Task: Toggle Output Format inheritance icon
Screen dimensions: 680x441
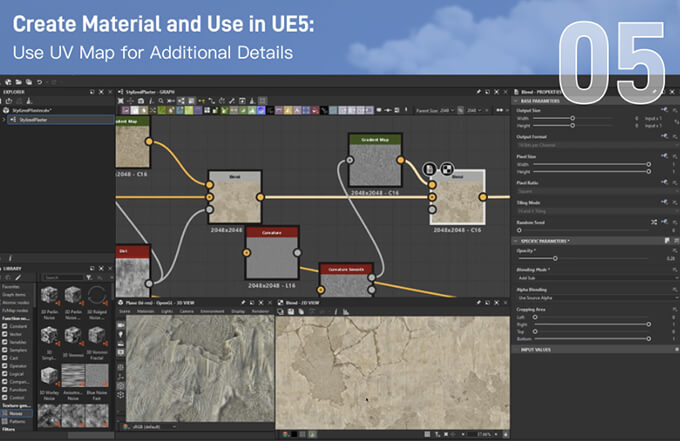Action: click(664, 136)
